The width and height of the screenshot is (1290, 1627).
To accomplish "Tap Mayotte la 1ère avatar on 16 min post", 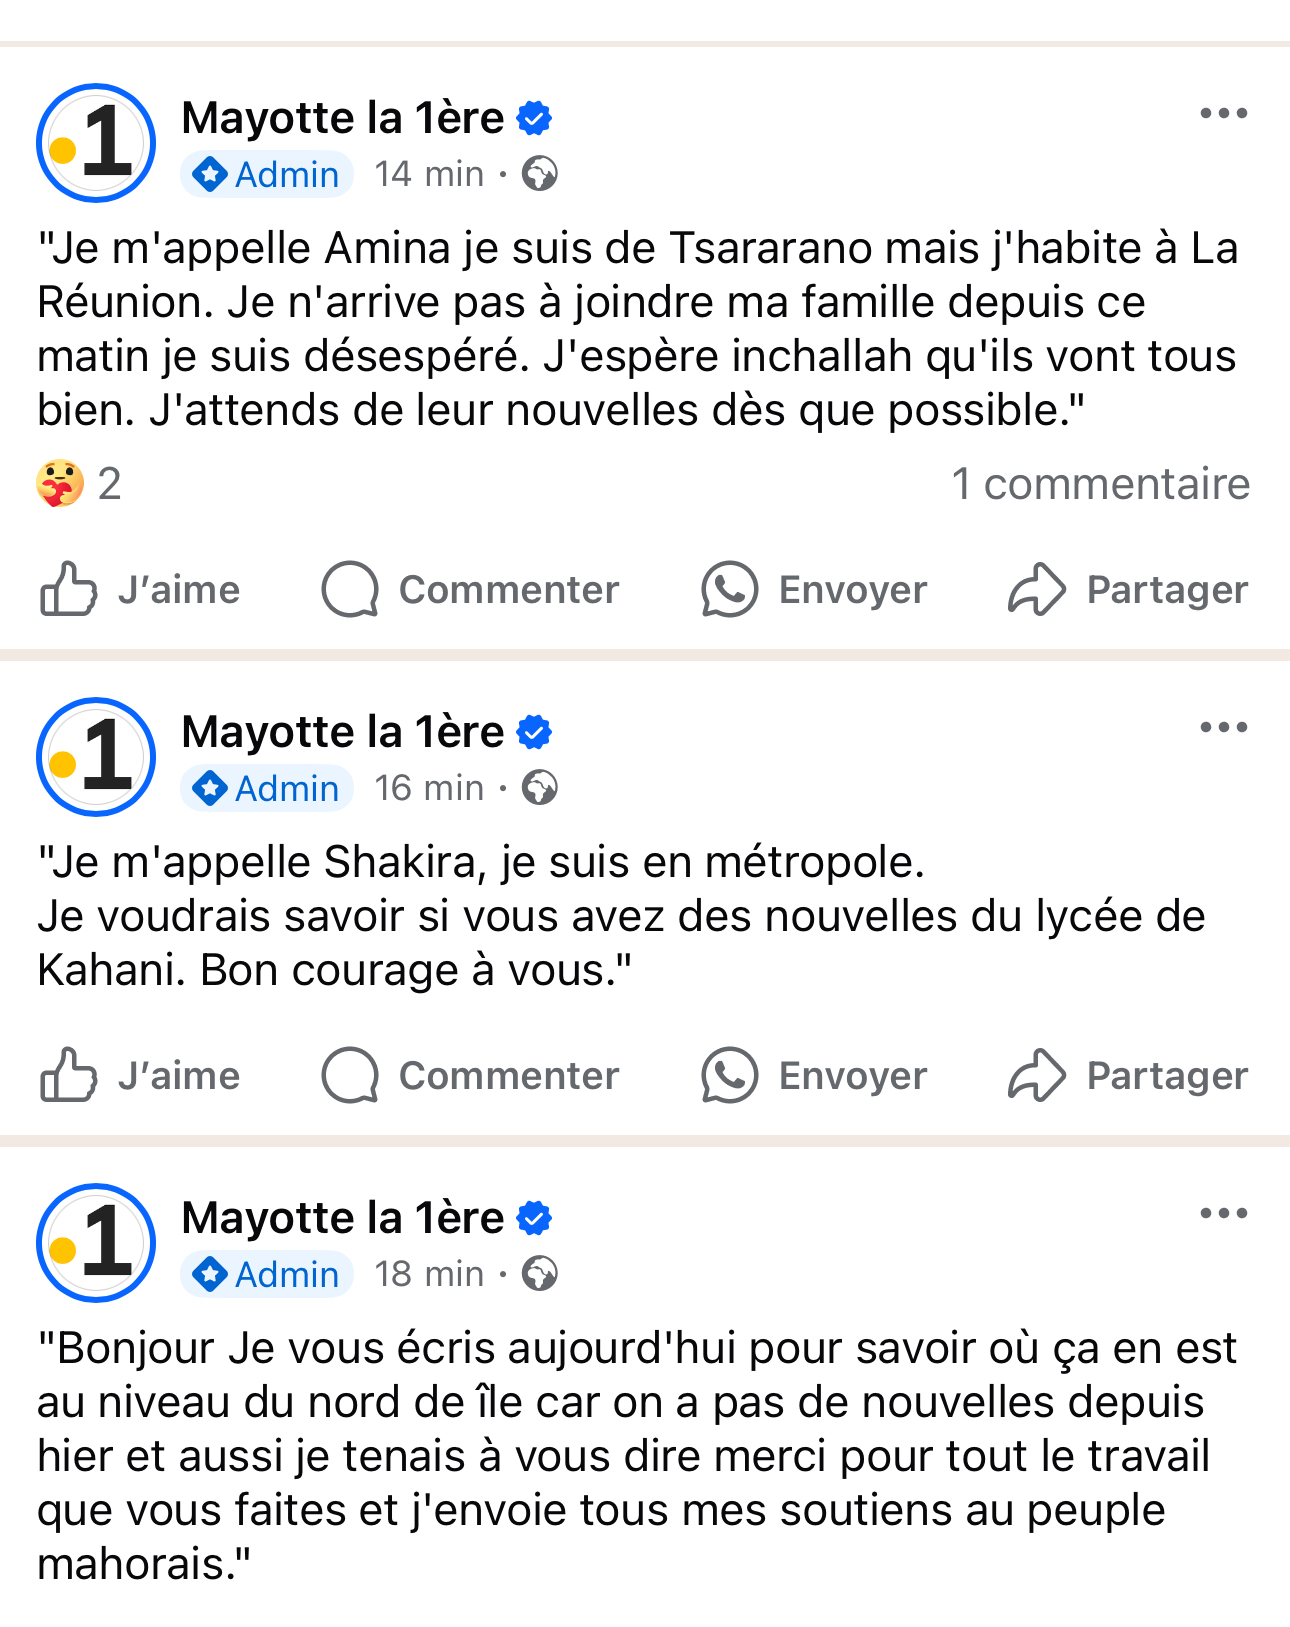I will [96, 757].
